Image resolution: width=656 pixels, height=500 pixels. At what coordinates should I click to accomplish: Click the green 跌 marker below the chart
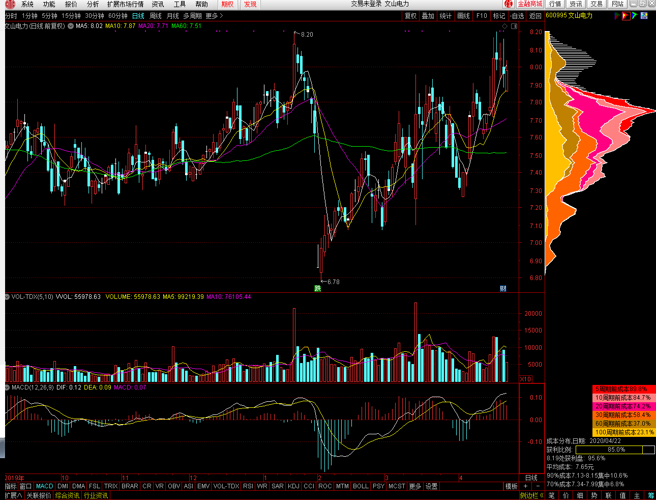(318, 288)
